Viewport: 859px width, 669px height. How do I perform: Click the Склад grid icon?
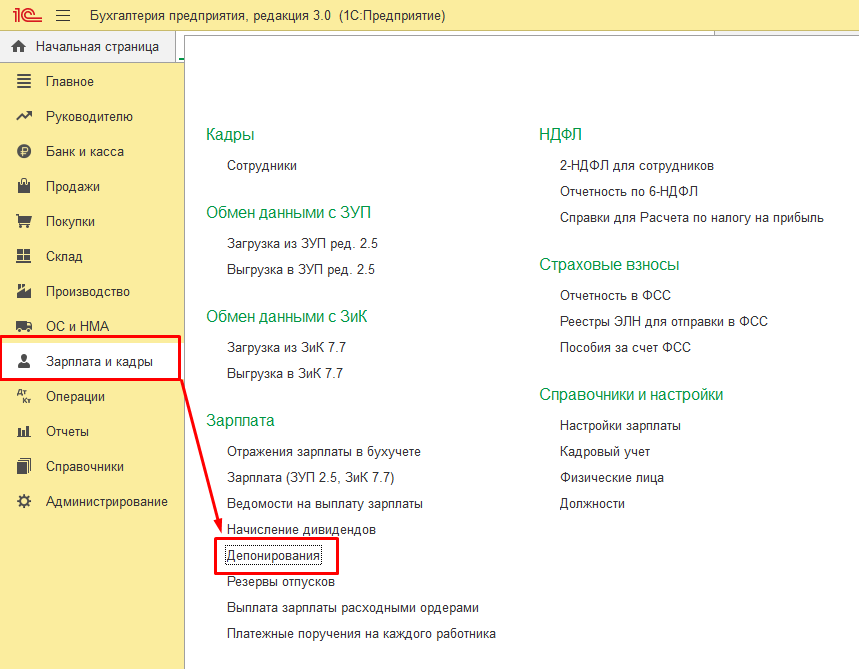coord(25,257)
